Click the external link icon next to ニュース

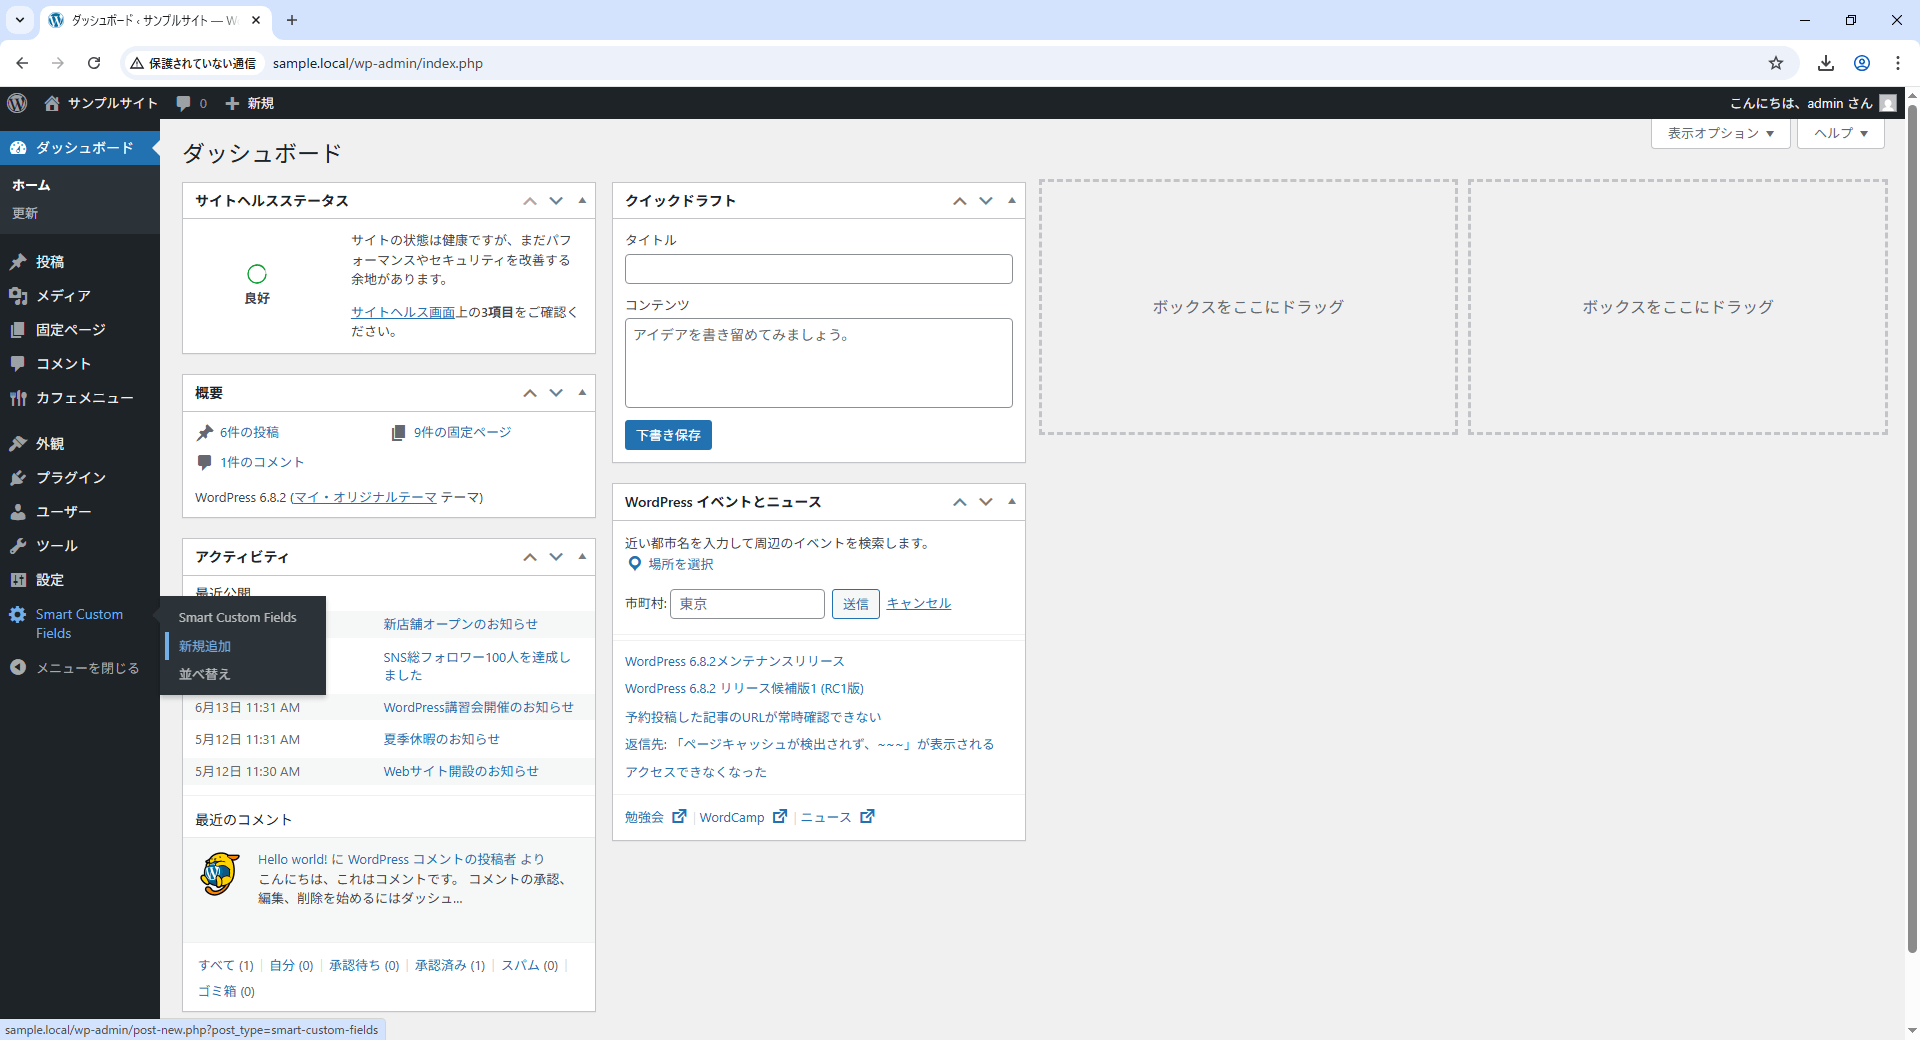pos(868,816)
